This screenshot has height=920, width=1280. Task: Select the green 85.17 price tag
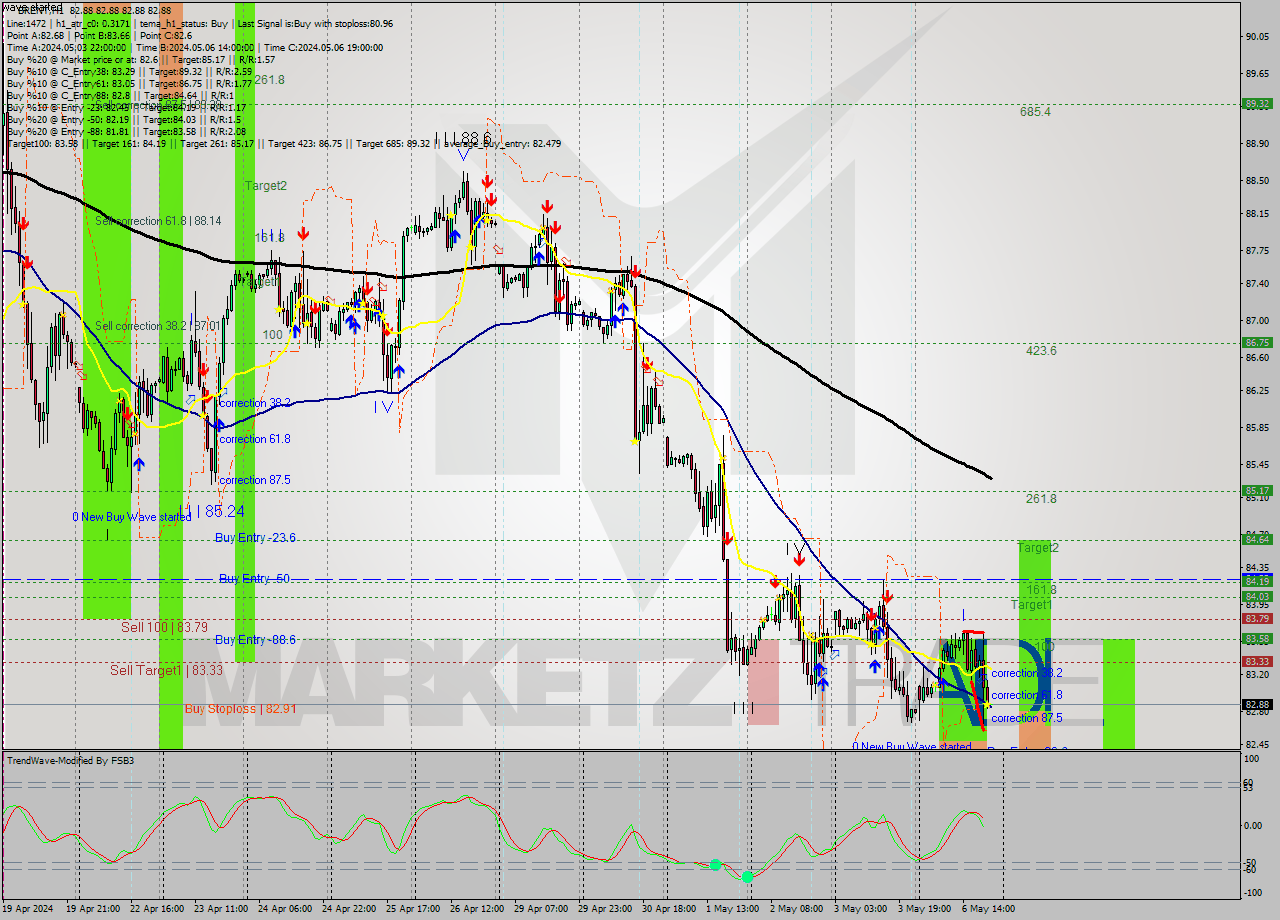click(x=1257, y=491)
